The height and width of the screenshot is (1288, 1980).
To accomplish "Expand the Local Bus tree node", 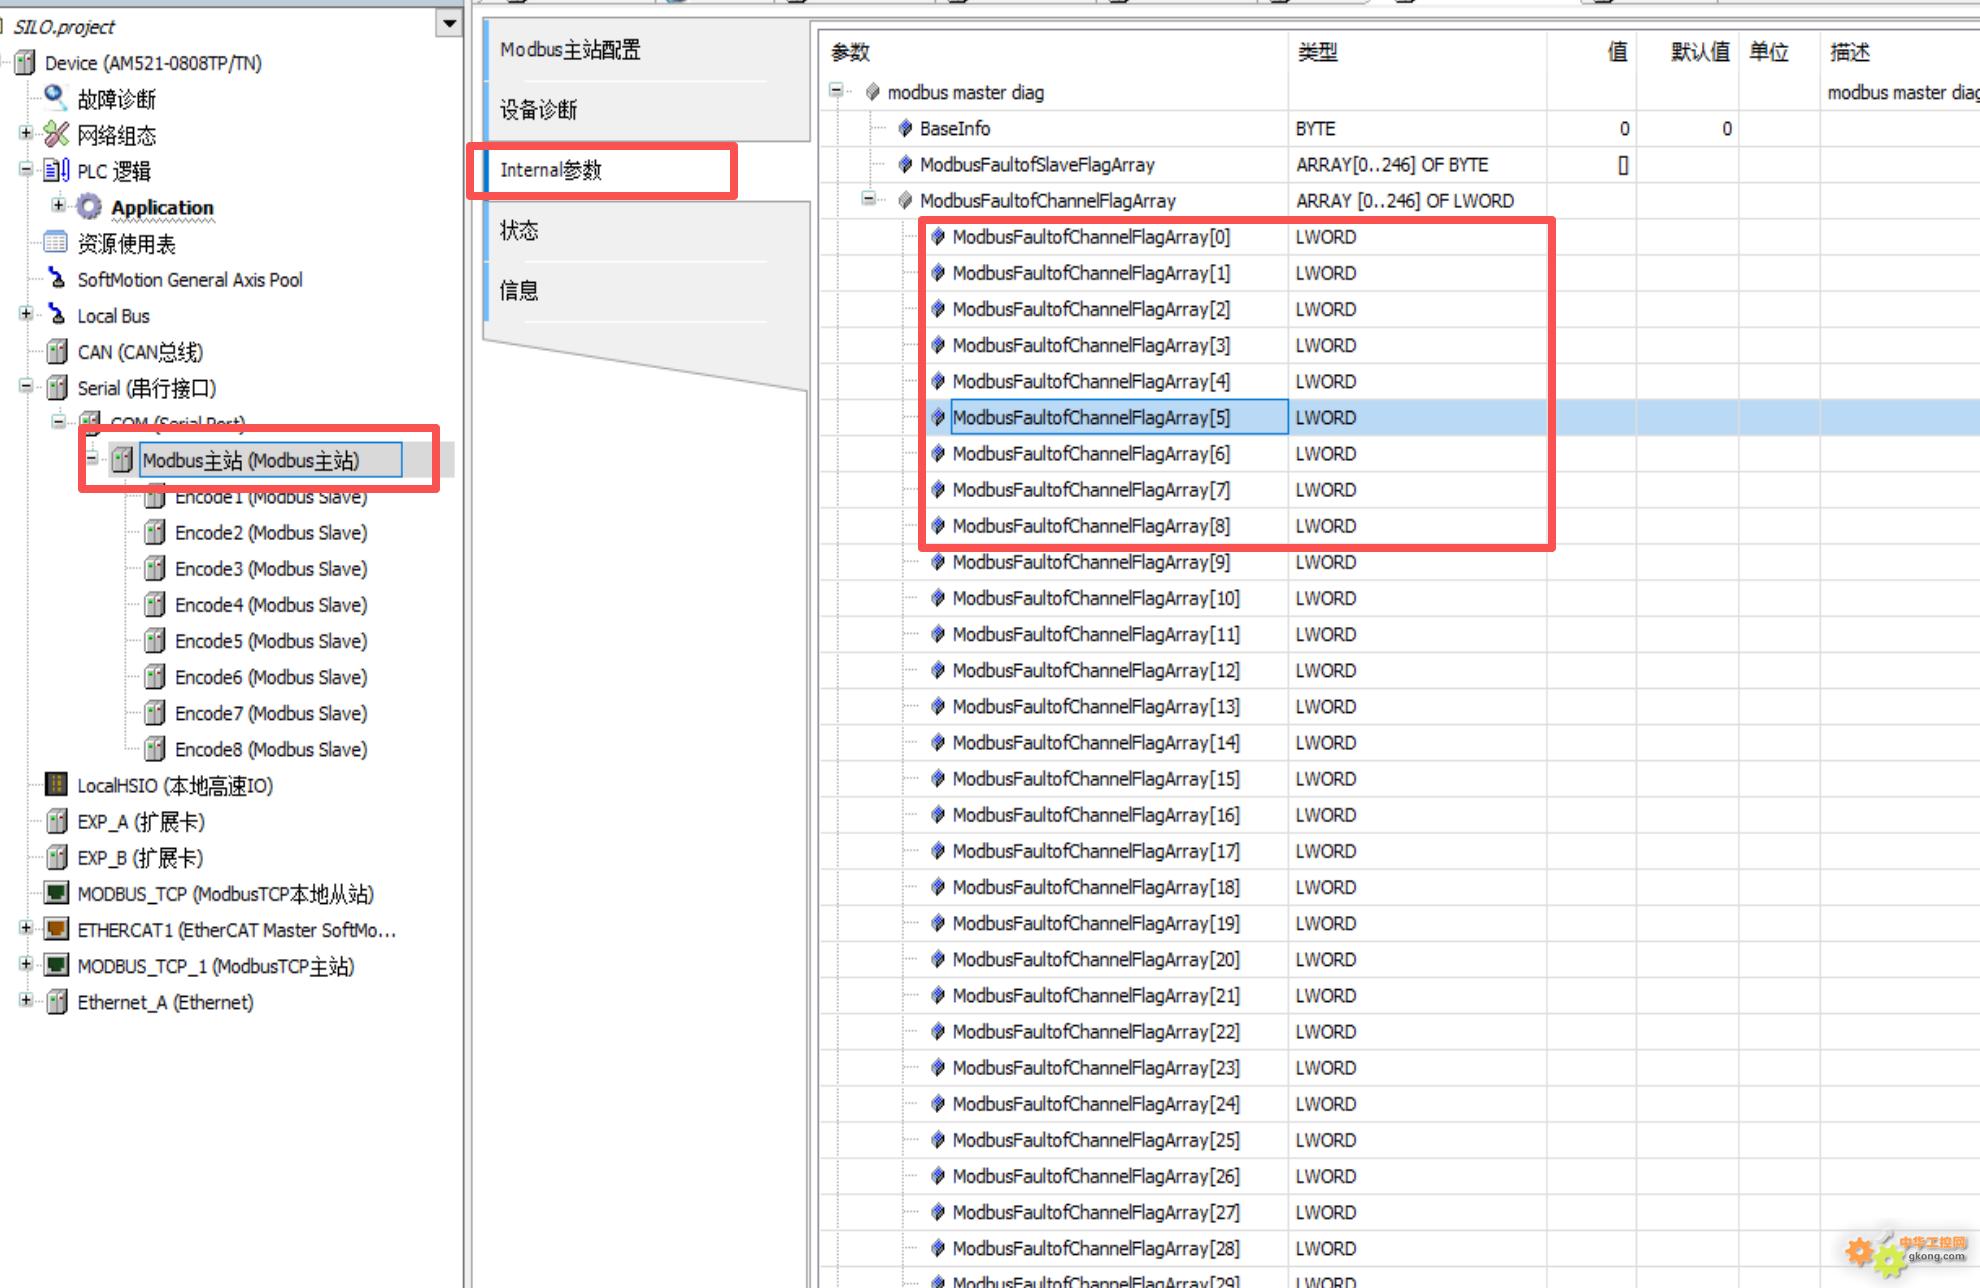I will point(26,314).
